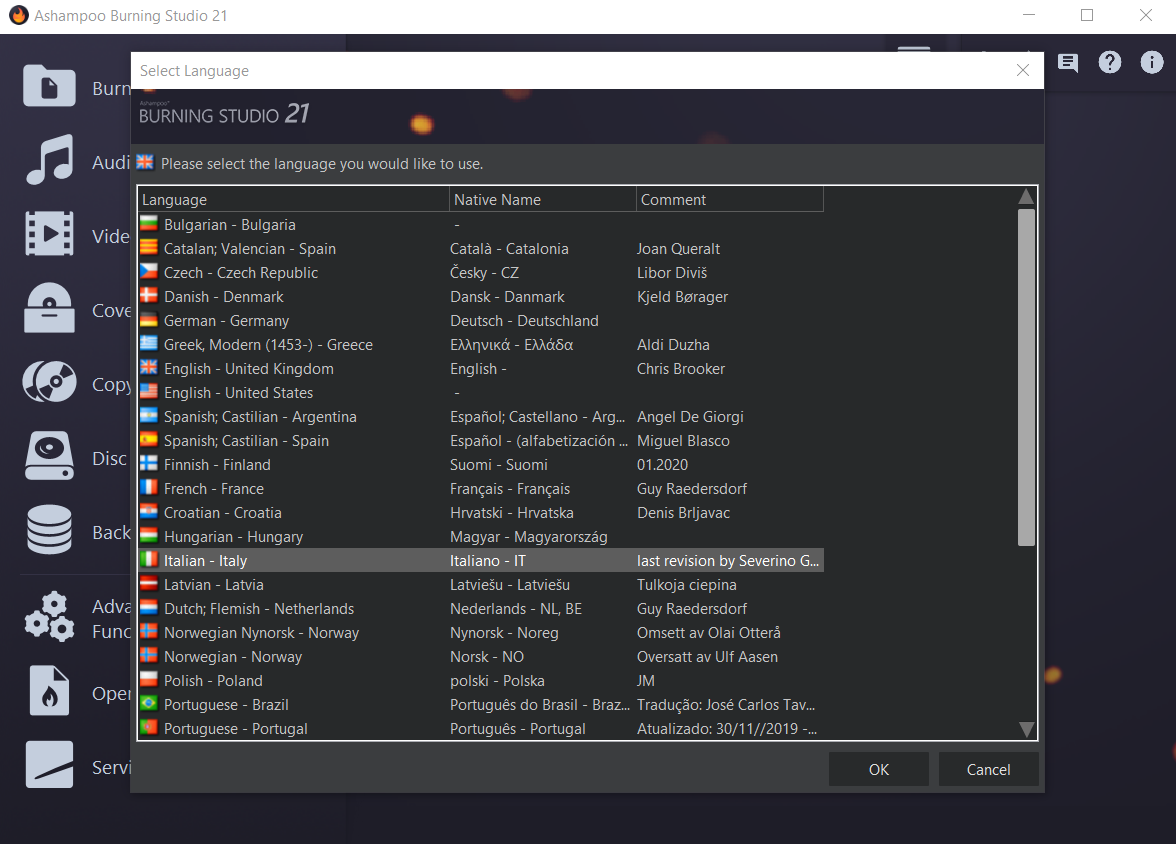Screen dimensions: 1176x844
Task: Open the Cover design icon in sidebar
Action: coord(50,308)
